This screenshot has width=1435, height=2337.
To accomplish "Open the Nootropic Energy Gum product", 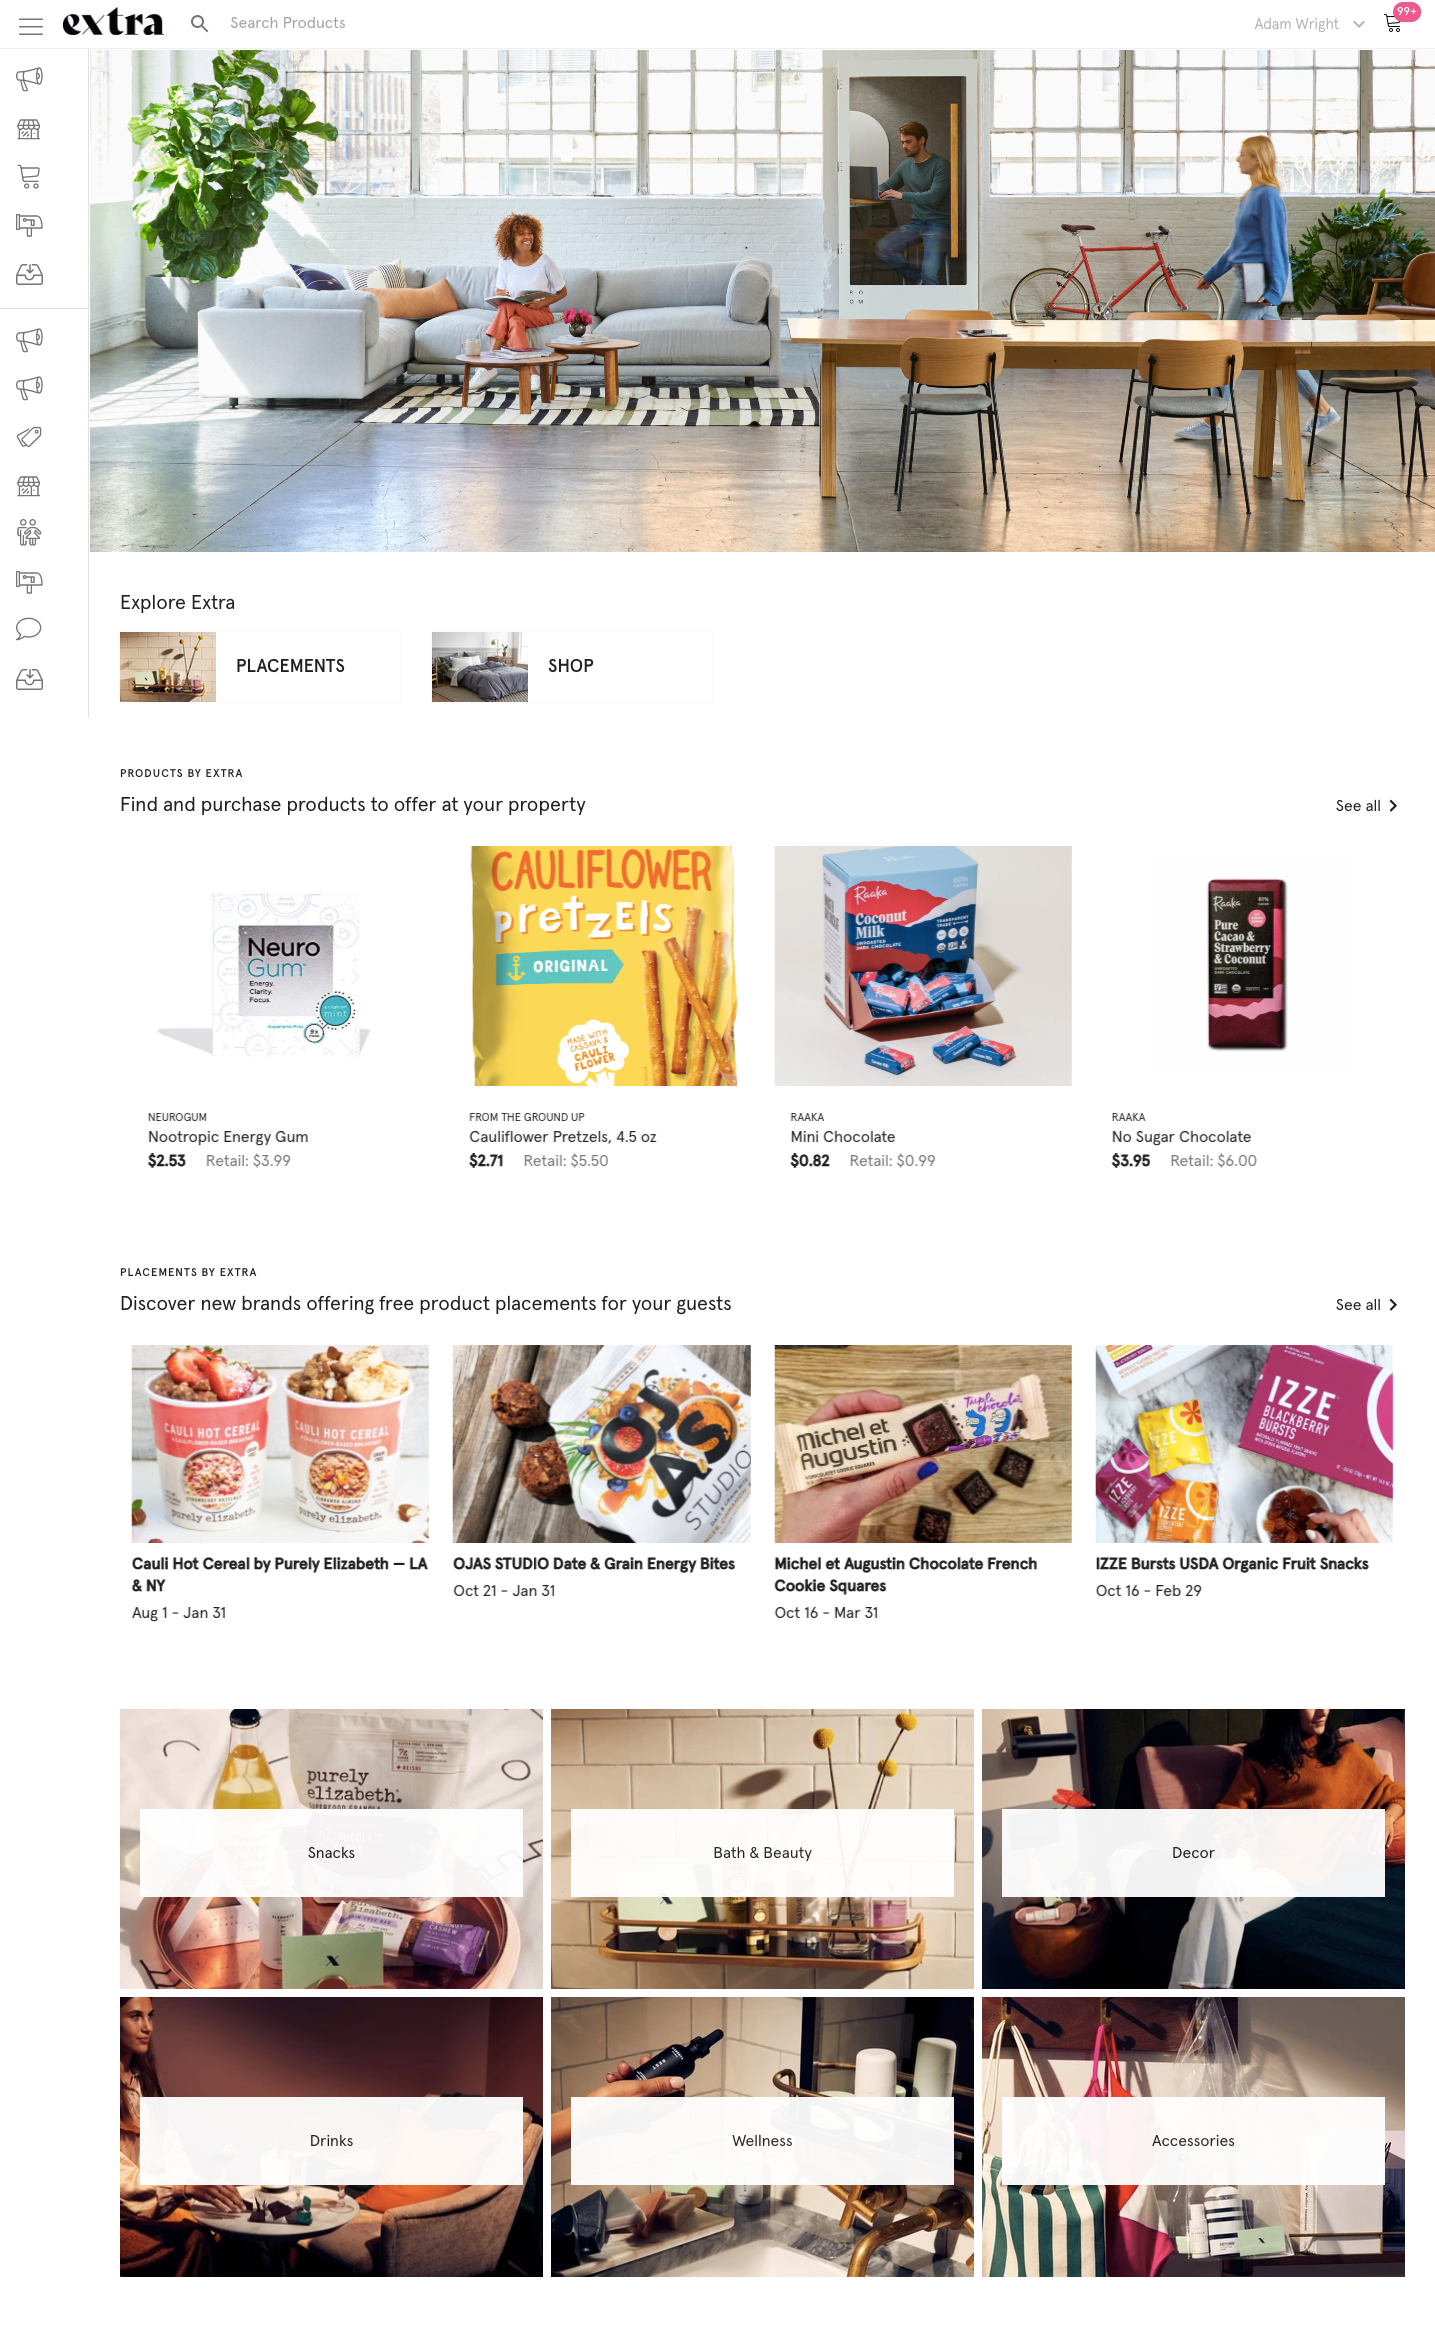I will (x=228, y=1137).
